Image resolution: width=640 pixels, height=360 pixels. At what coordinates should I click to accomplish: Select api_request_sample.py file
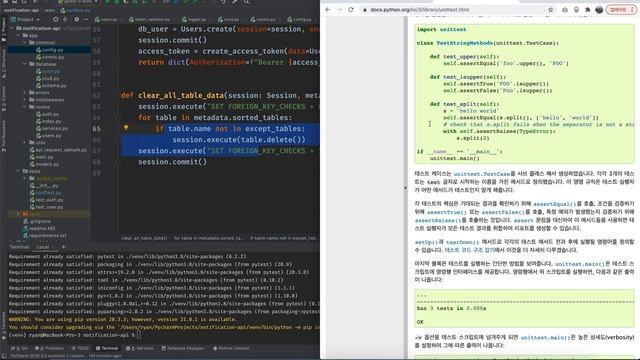[x=58, y=150]
